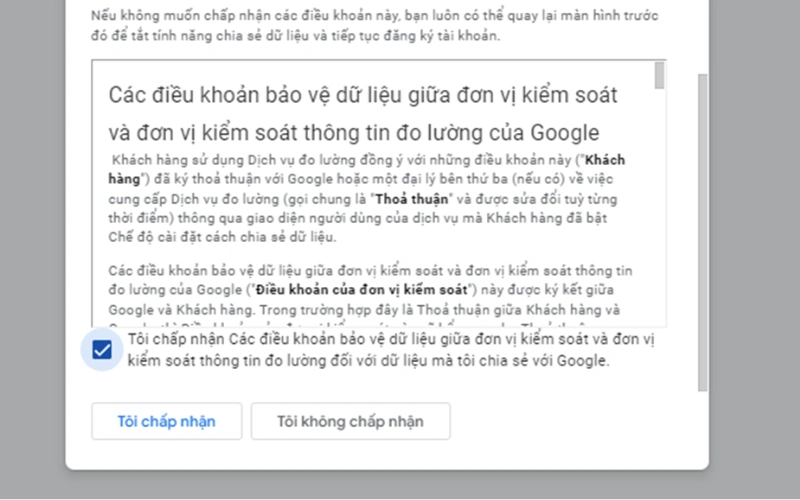Click the 'Các điều khoản bảo vệ dữ liệu' heading
The image size is (800, 500).
pos(363,114)
